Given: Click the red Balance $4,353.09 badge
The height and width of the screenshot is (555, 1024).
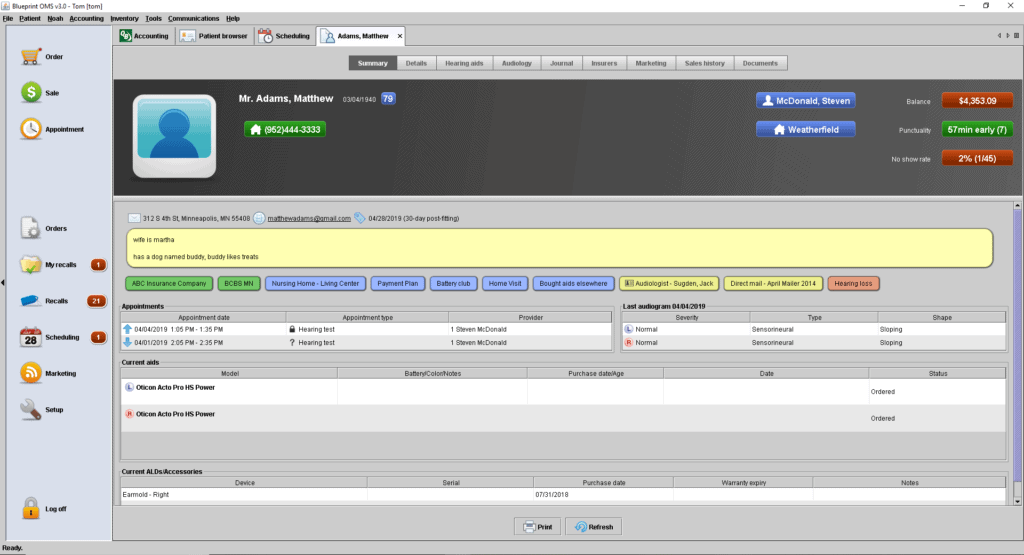Looking at the screenshot, I should 977,101.
